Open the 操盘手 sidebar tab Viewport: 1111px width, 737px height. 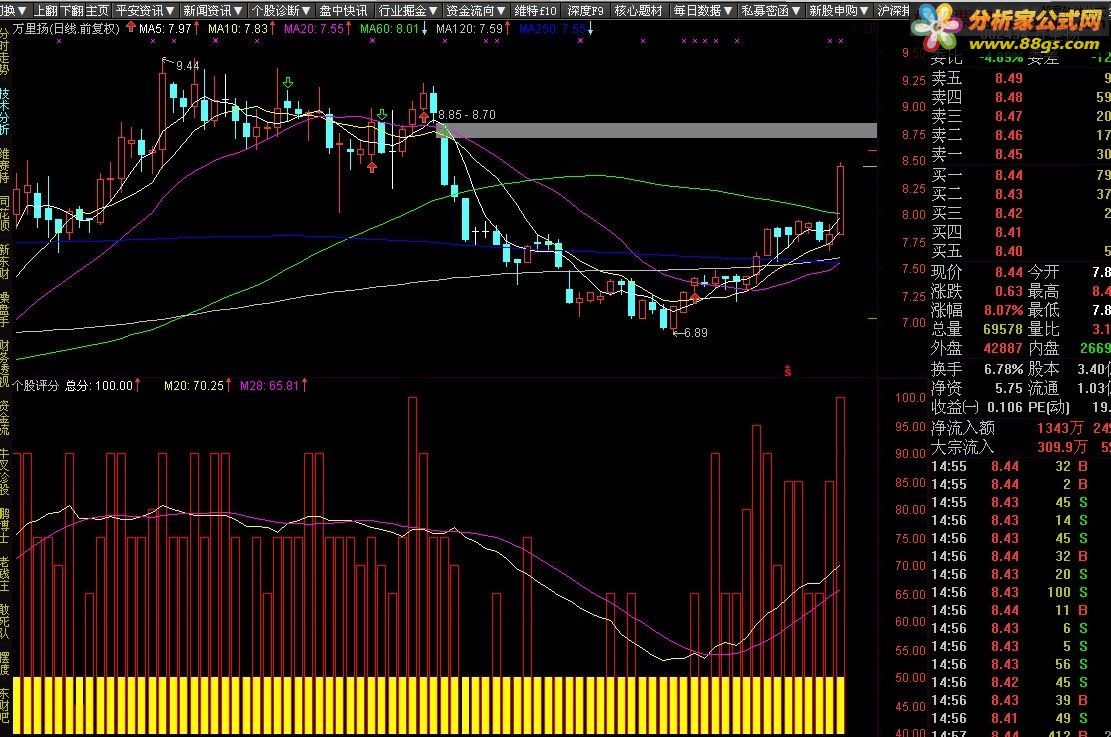tap(5, 310)
